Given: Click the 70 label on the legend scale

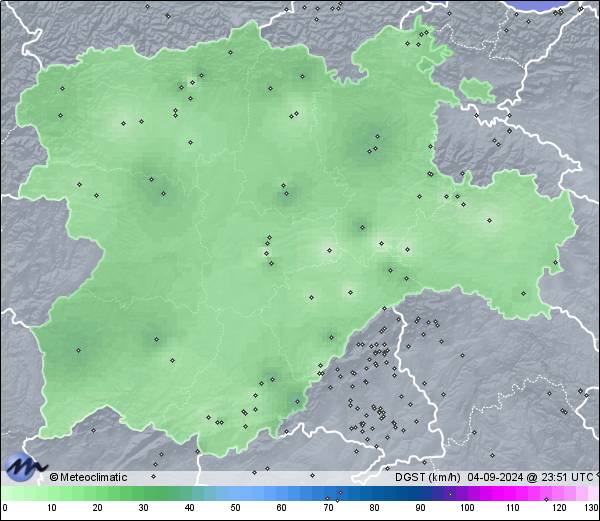Looking at the screenshot, I should click(328, 508).
